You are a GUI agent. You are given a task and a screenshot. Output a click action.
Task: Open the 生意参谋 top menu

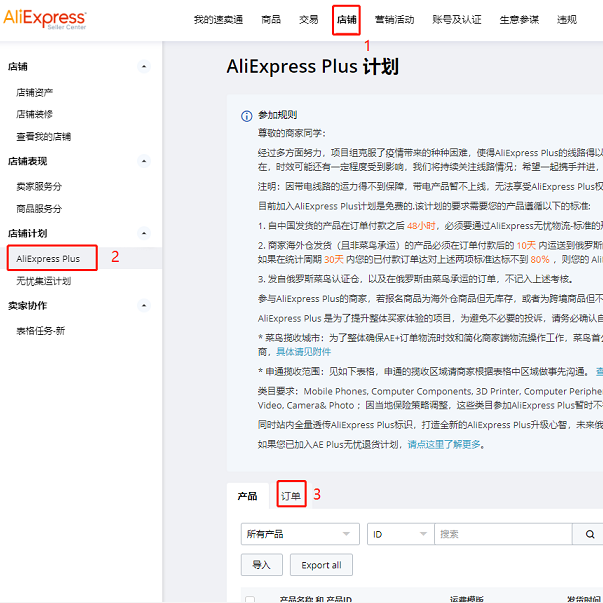519,19
